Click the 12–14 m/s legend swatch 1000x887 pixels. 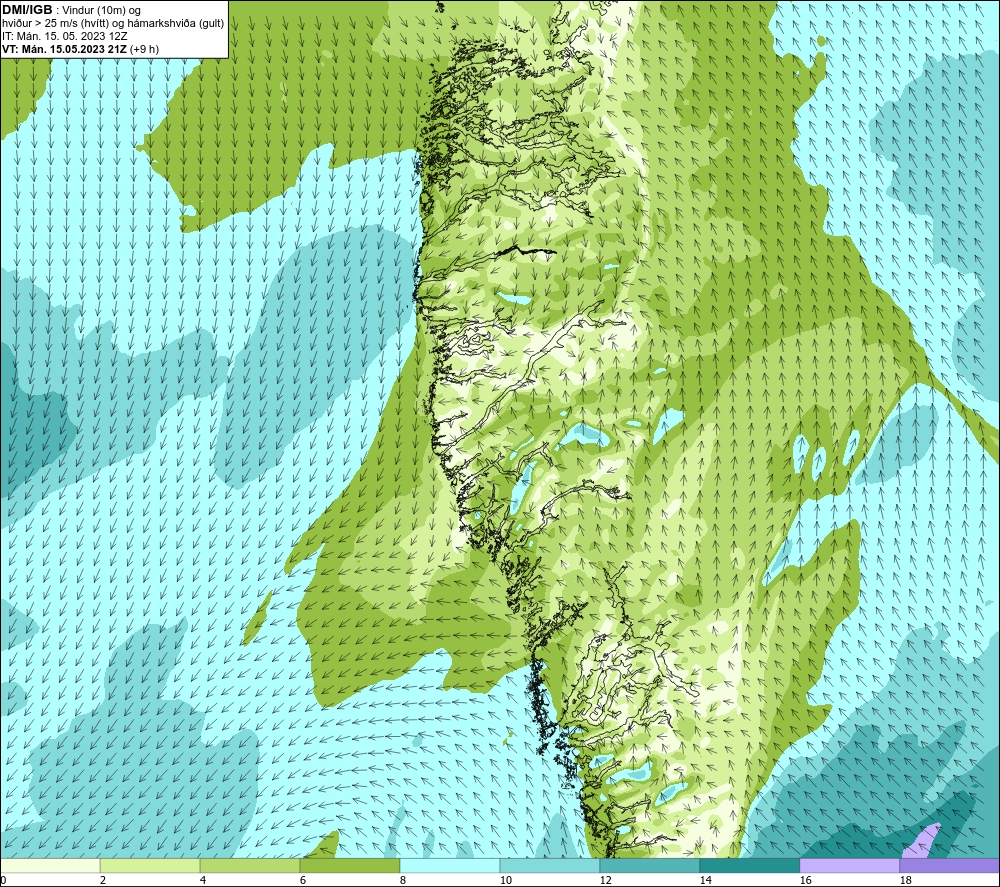pos(649,865)
